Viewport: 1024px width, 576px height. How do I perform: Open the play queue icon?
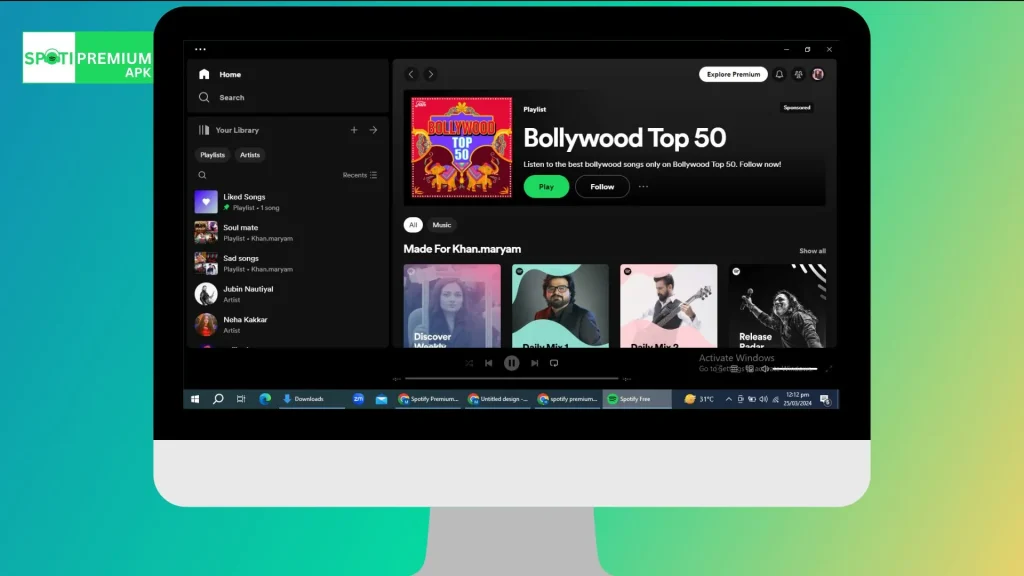[735, 369]
